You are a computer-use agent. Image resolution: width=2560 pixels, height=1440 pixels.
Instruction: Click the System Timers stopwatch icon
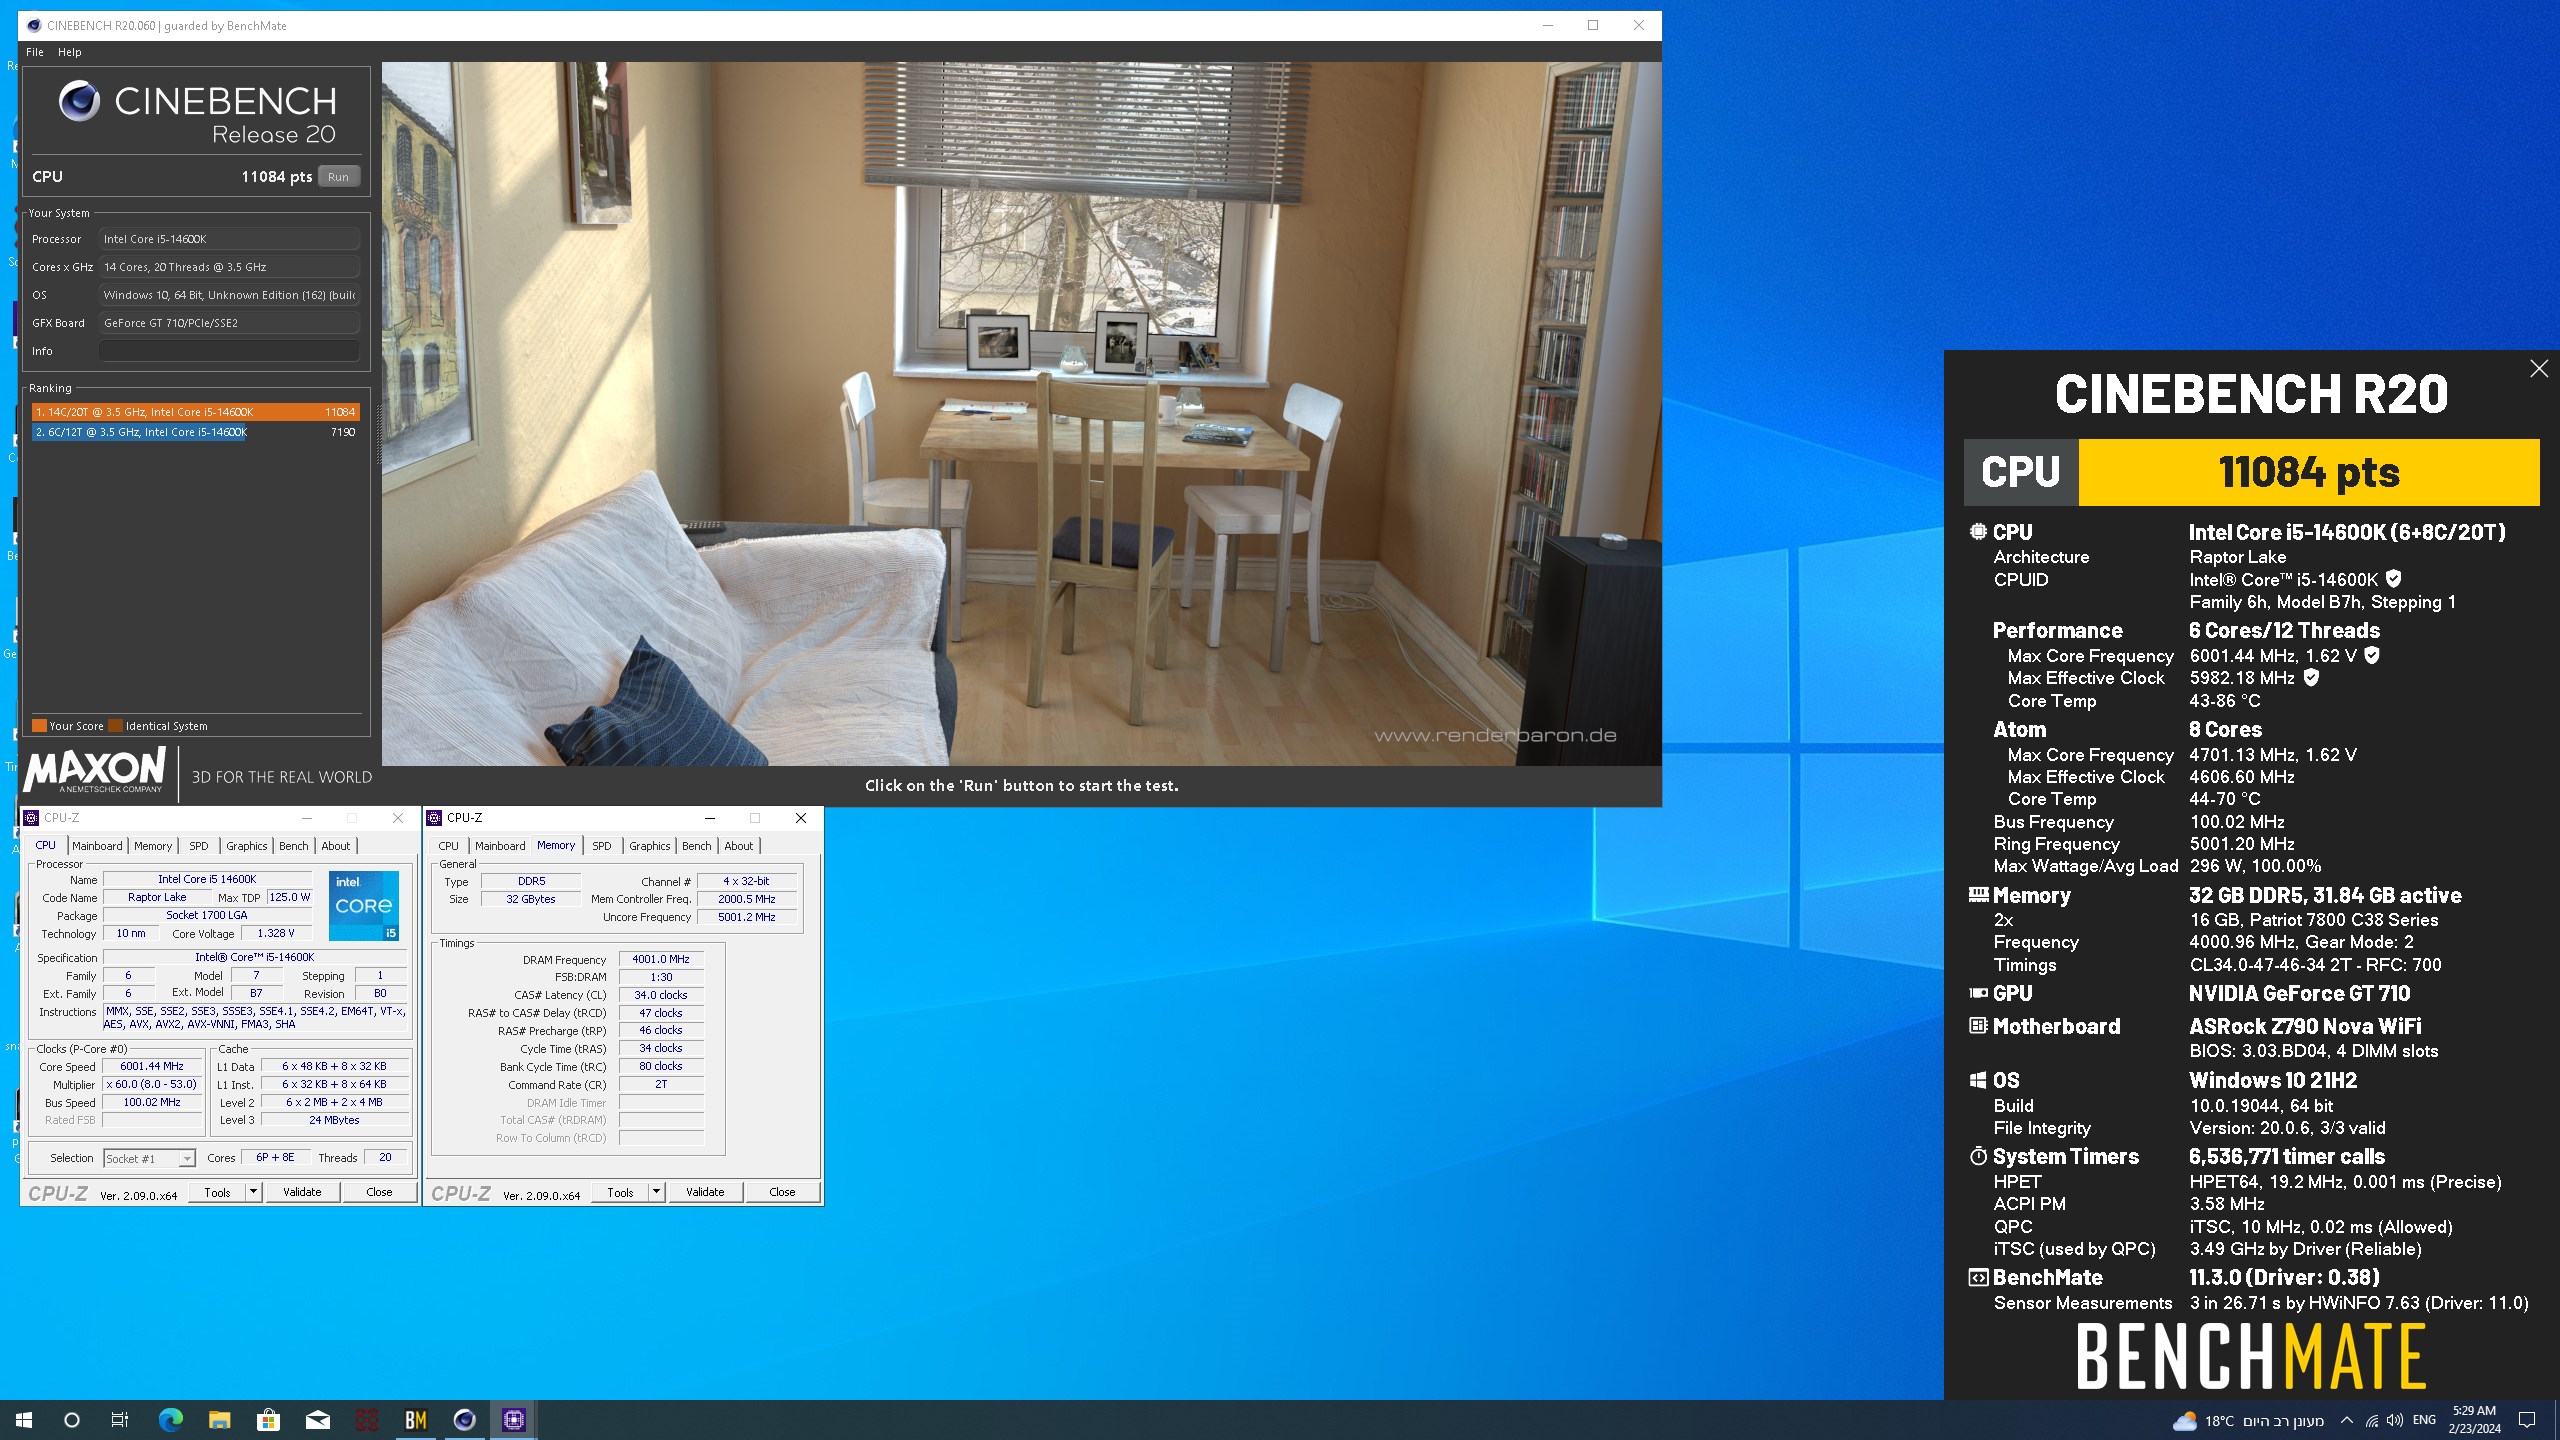pyautogui.click(x=1978, y=1156)
